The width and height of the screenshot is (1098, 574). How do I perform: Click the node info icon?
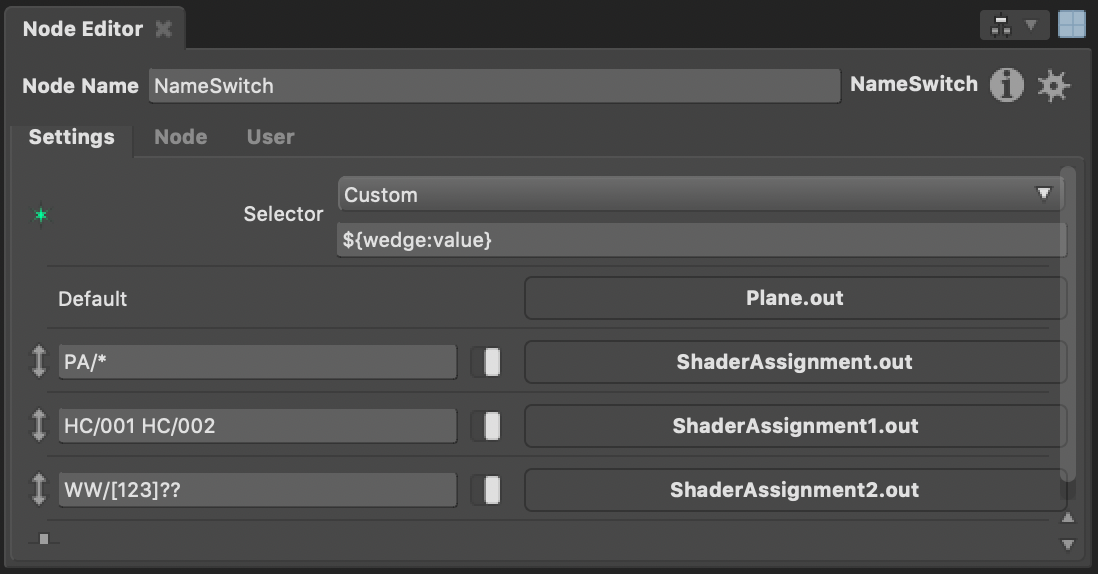1006,85
